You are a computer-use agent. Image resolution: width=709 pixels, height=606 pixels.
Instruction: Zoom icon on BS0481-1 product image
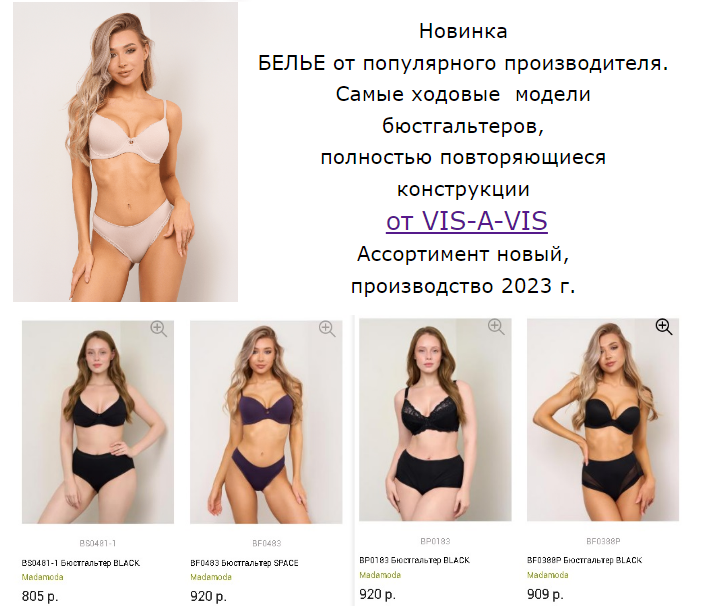(159, 329)
